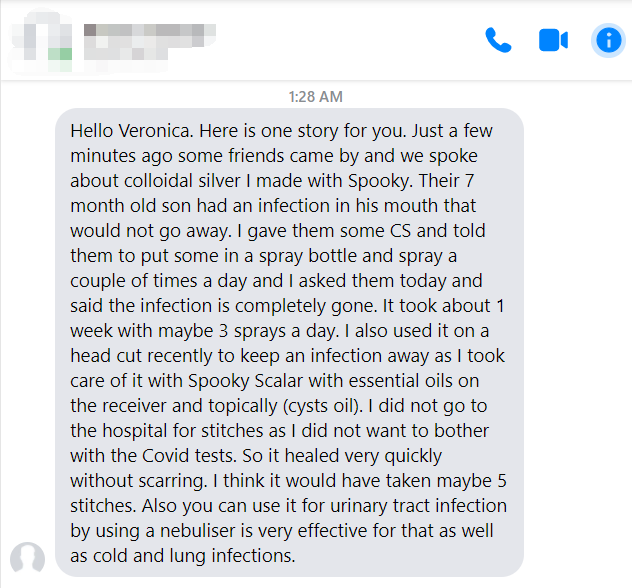Image resolution: width=632 pixels, height=588 pixels.
Task: Start a video chat with the camera icon
Action: [x=553, y=40]
